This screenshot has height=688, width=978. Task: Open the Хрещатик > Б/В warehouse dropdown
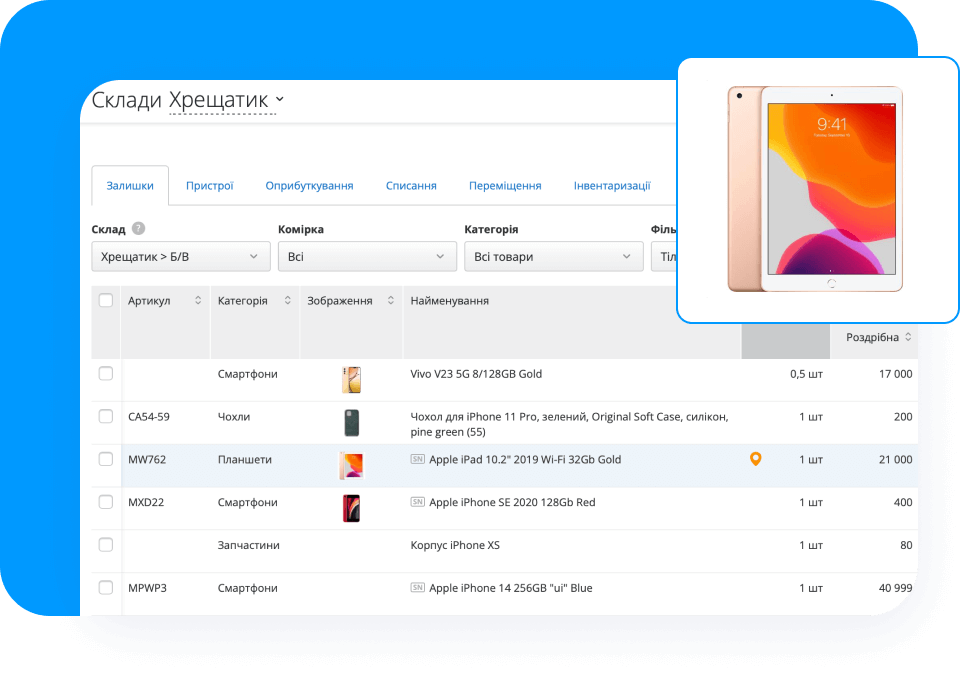click(x=180, y=257)
